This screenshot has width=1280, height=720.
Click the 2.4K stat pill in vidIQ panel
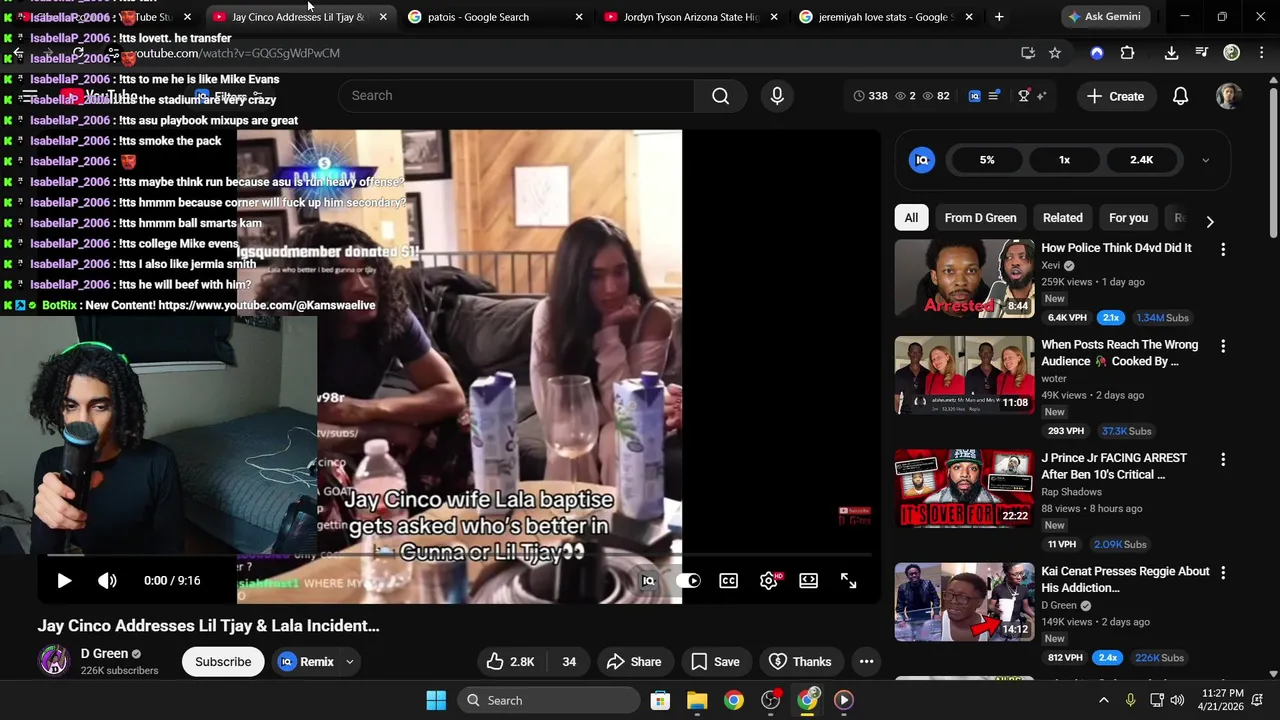click(x=1141, y=160)
